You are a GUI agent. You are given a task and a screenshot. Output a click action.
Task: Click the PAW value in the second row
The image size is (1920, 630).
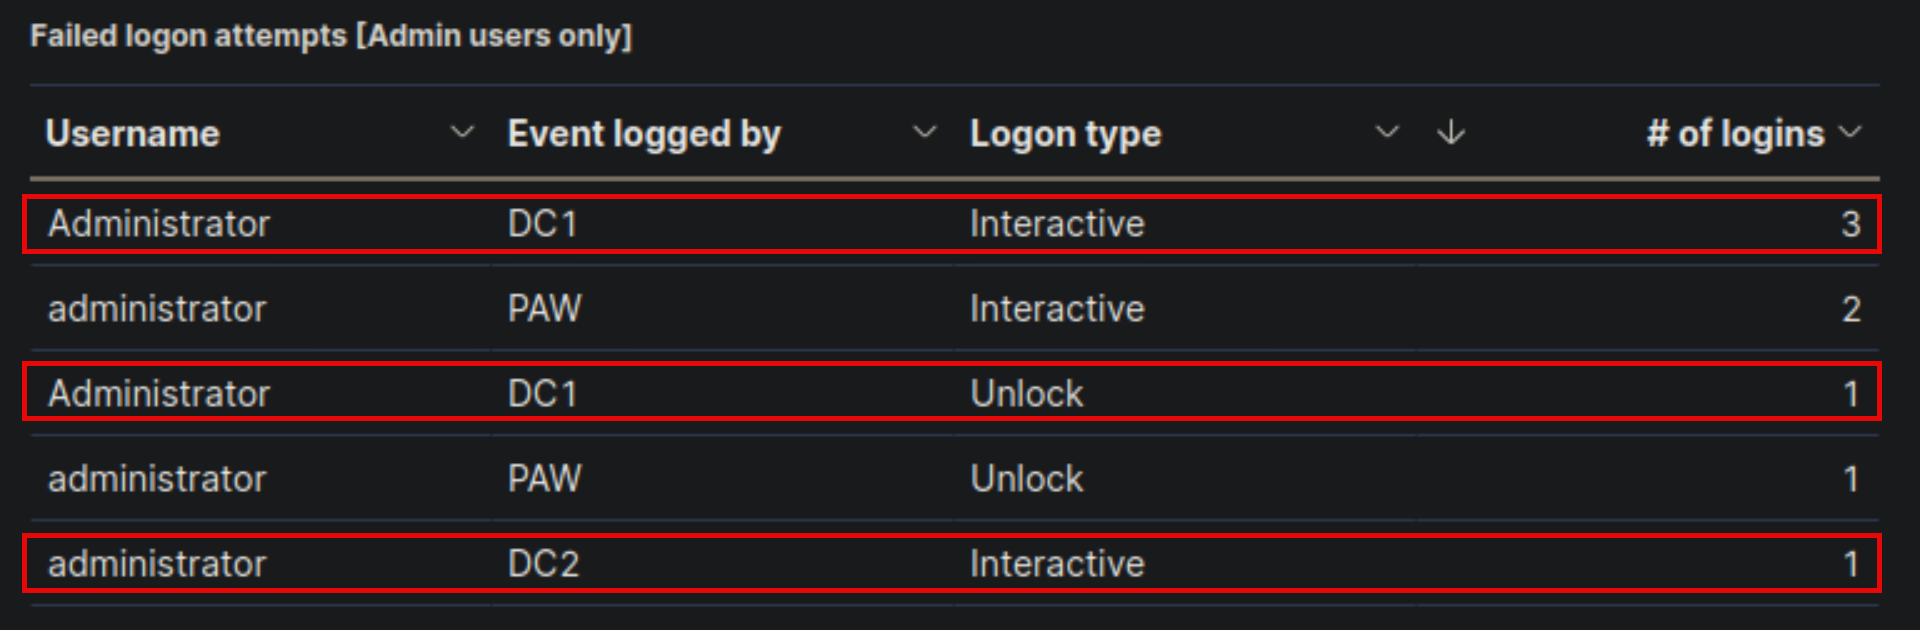[545, 308]
